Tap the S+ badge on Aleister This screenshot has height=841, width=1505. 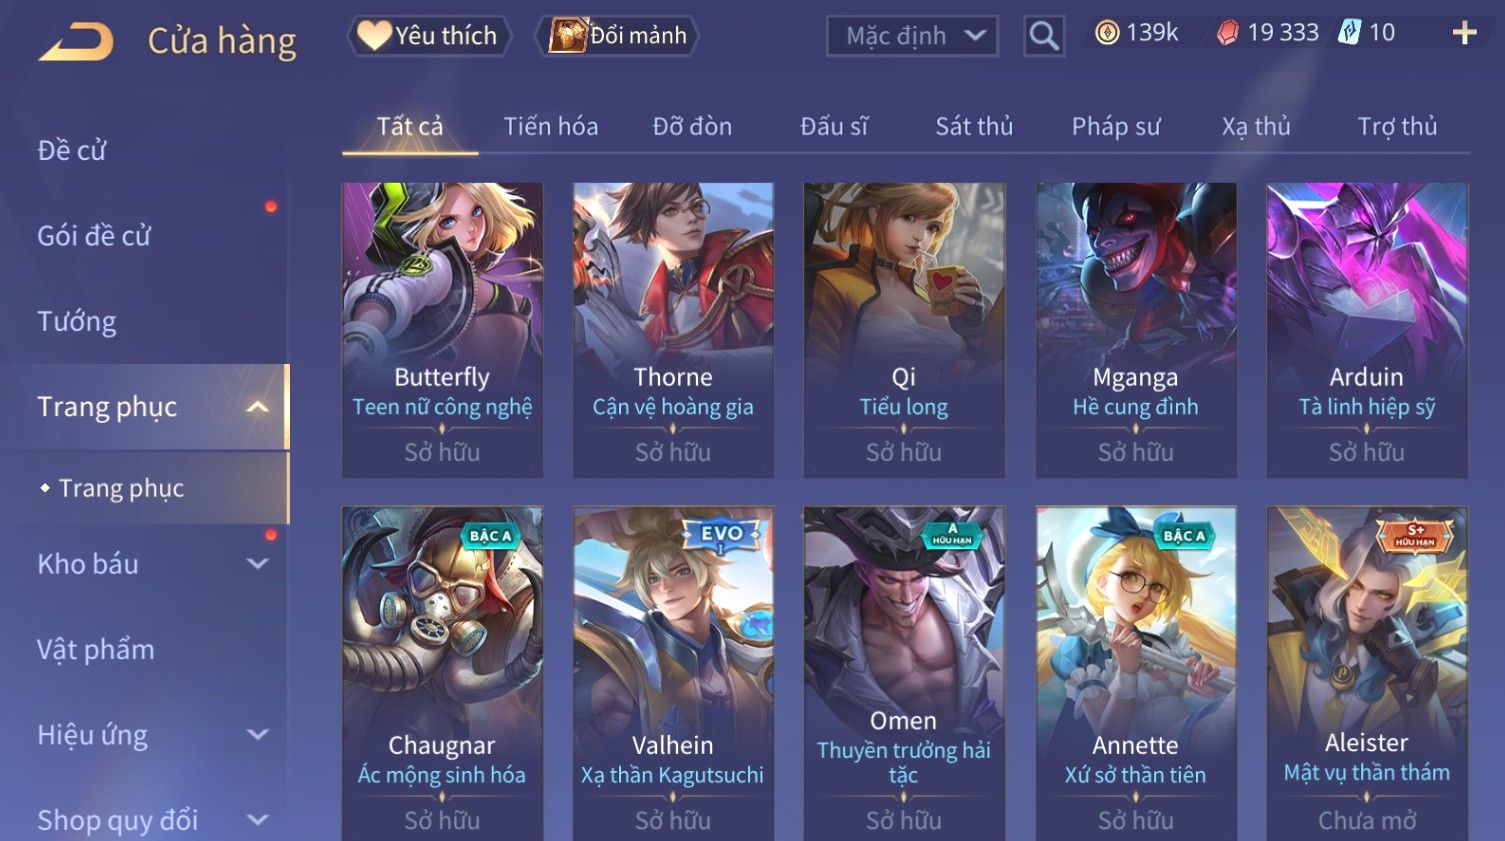pyautogui.click(x=1415, y=535)
